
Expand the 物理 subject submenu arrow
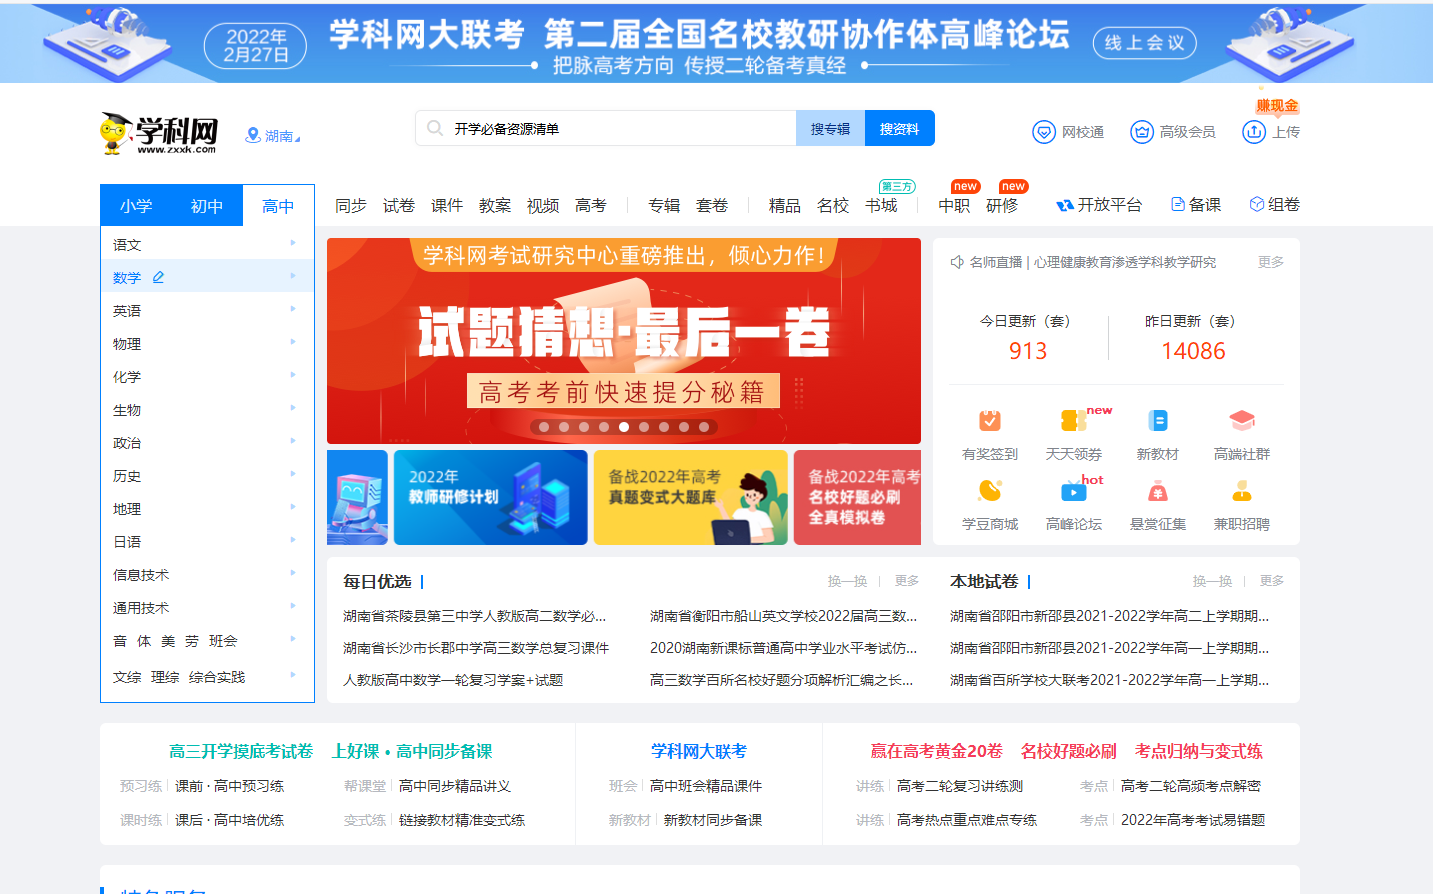293,342
